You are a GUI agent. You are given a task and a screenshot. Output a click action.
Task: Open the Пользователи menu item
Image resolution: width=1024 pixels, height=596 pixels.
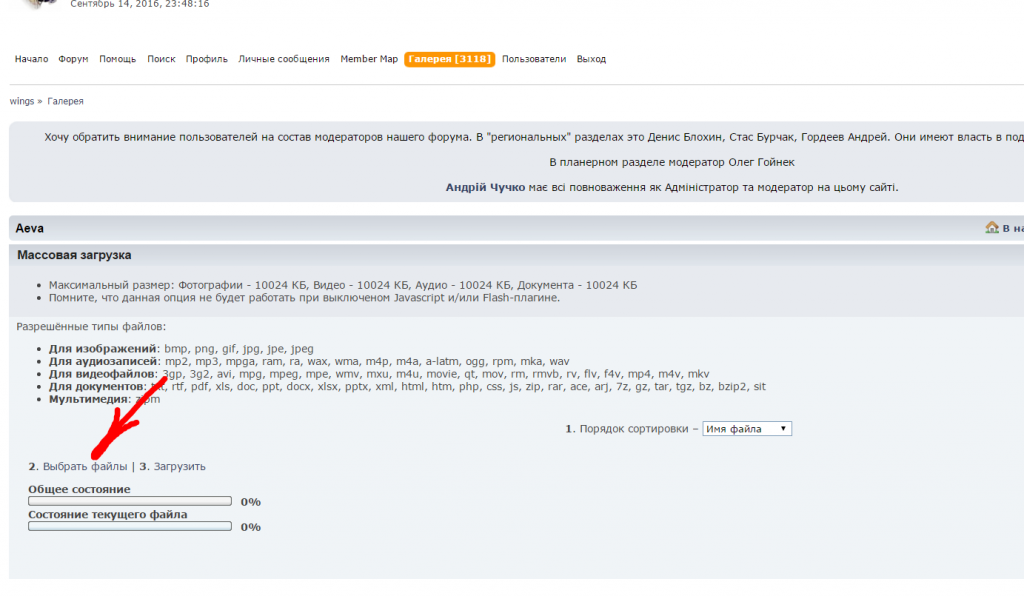(534, 59)
